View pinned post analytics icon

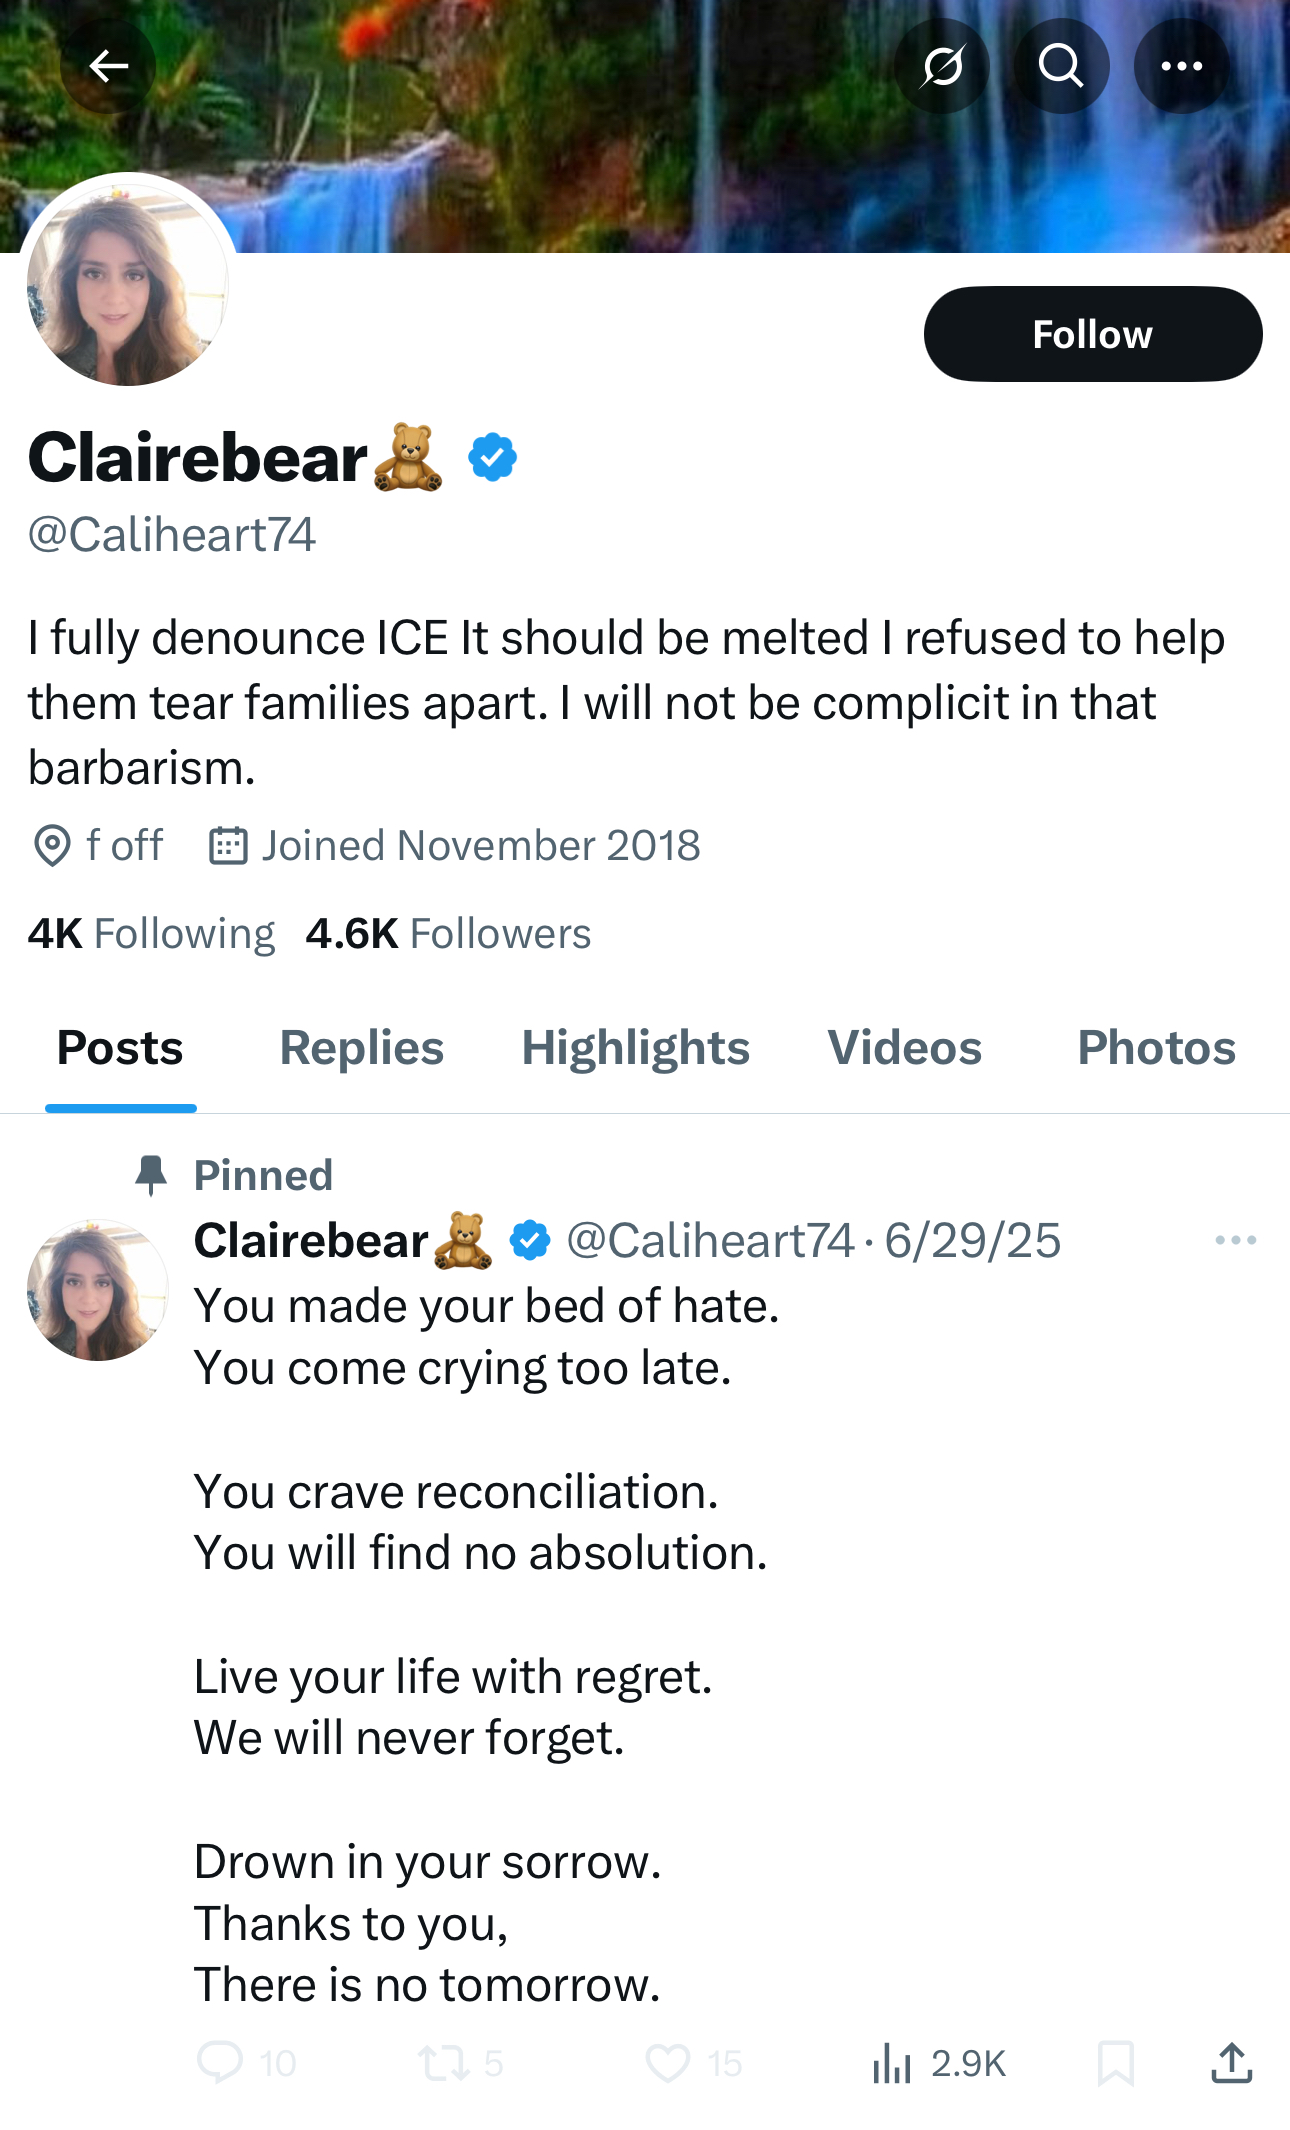click(x=891, y=2062)
